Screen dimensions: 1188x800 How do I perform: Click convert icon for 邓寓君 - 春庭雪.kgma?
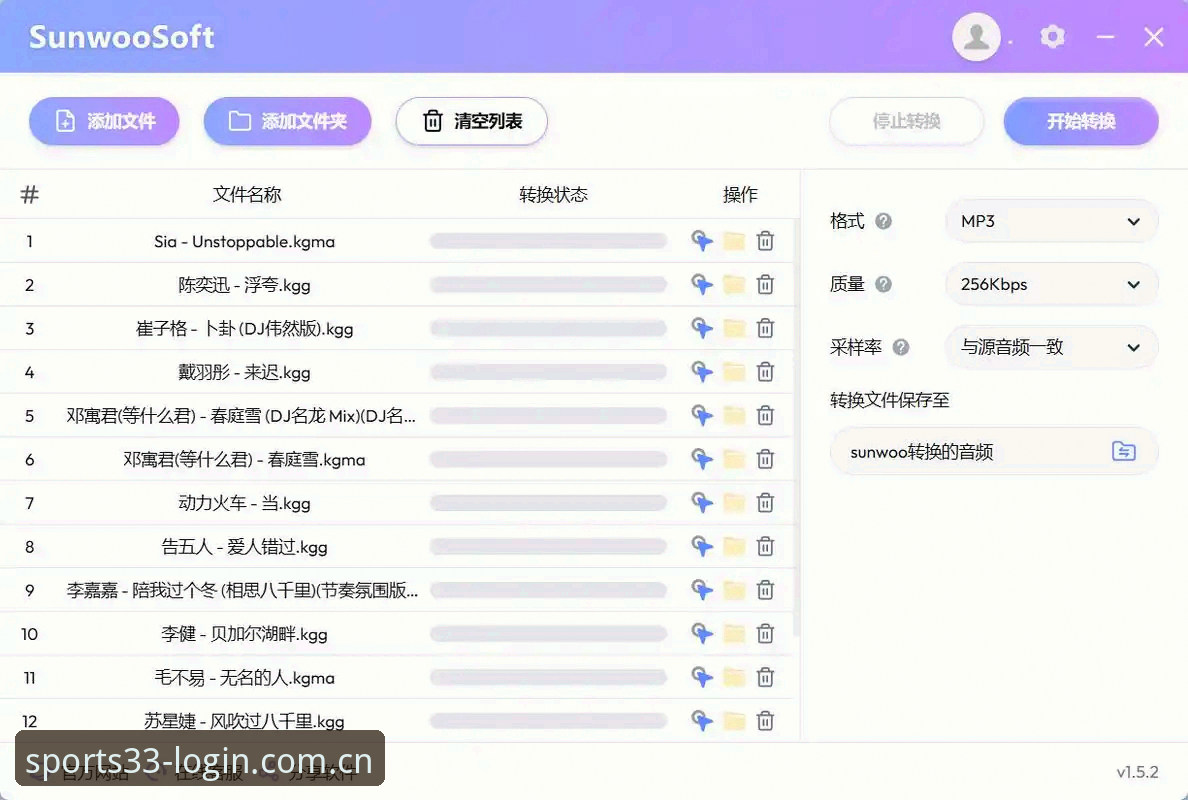(x=702, y=459)
